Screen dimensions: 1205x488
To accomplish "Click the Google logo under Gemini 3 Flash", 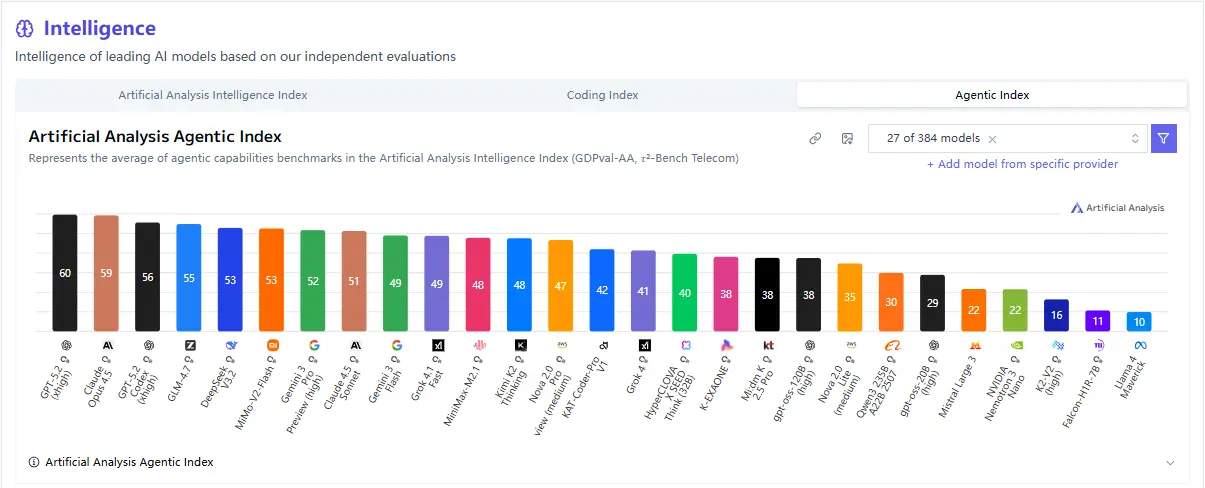I will coord(396,345).
